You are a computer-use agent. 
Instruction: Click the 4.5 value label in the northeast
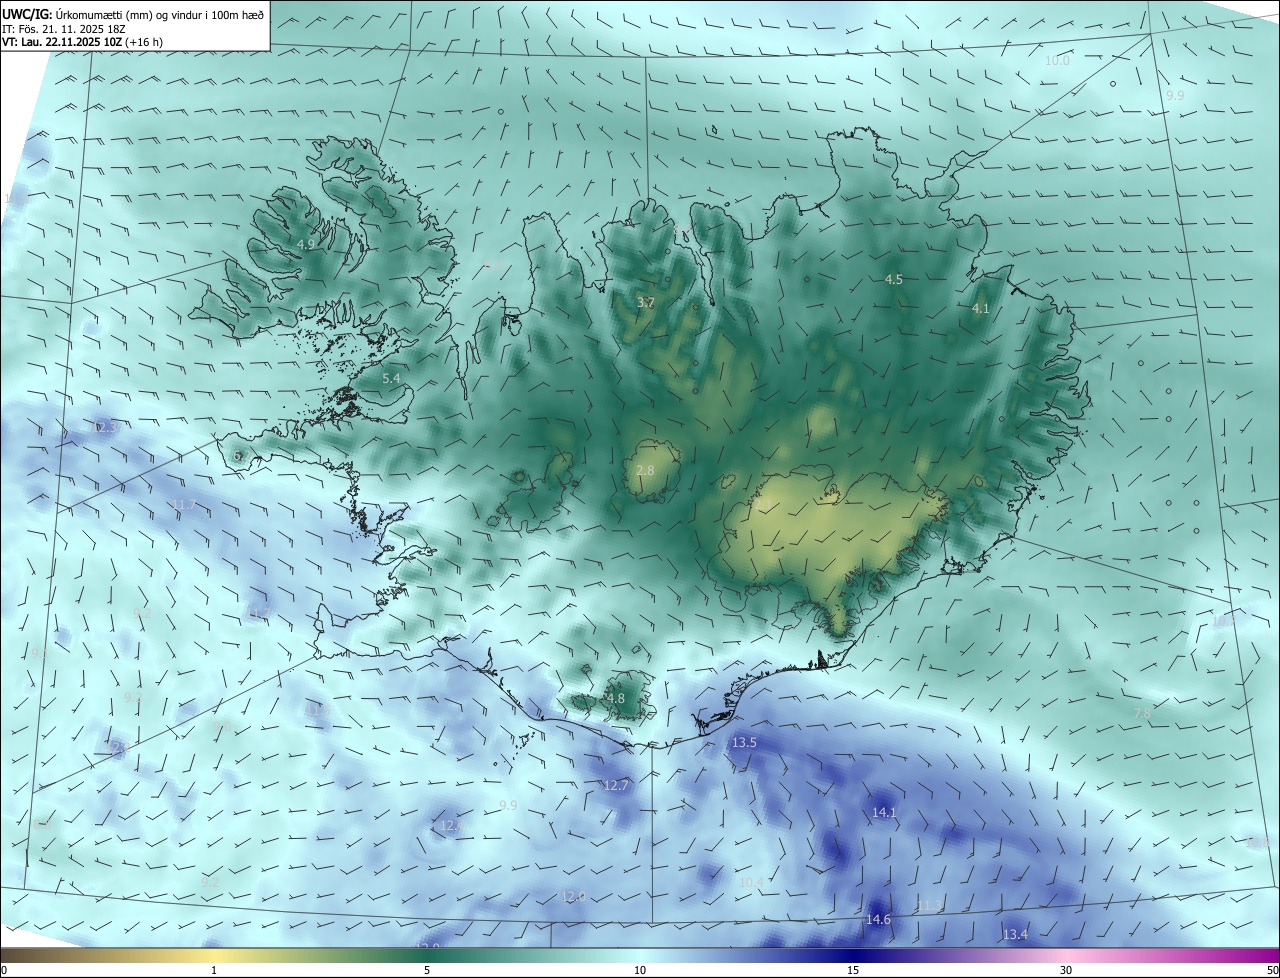tap(894, 280)
